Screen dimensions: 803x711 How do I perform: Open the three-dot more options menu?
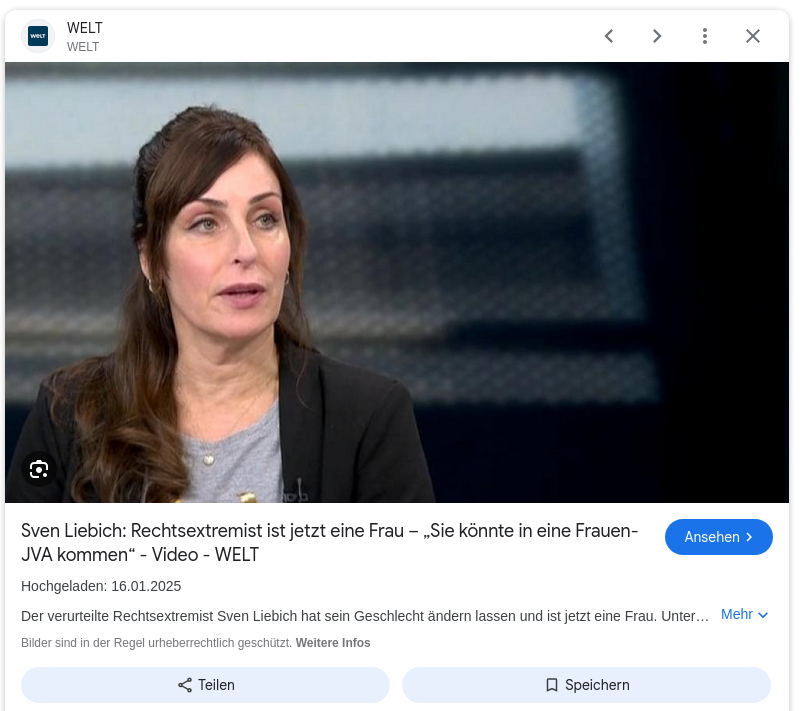705,36
